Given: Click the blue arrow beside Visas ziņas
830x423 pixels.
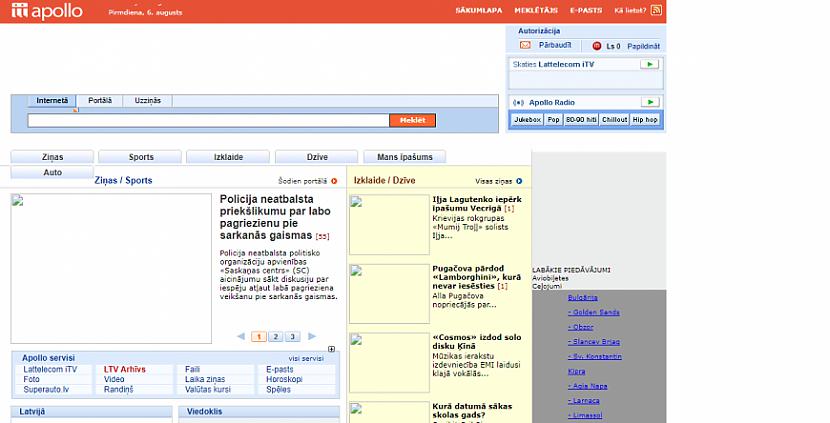Looking at the screenshot, I should [519, 181].
